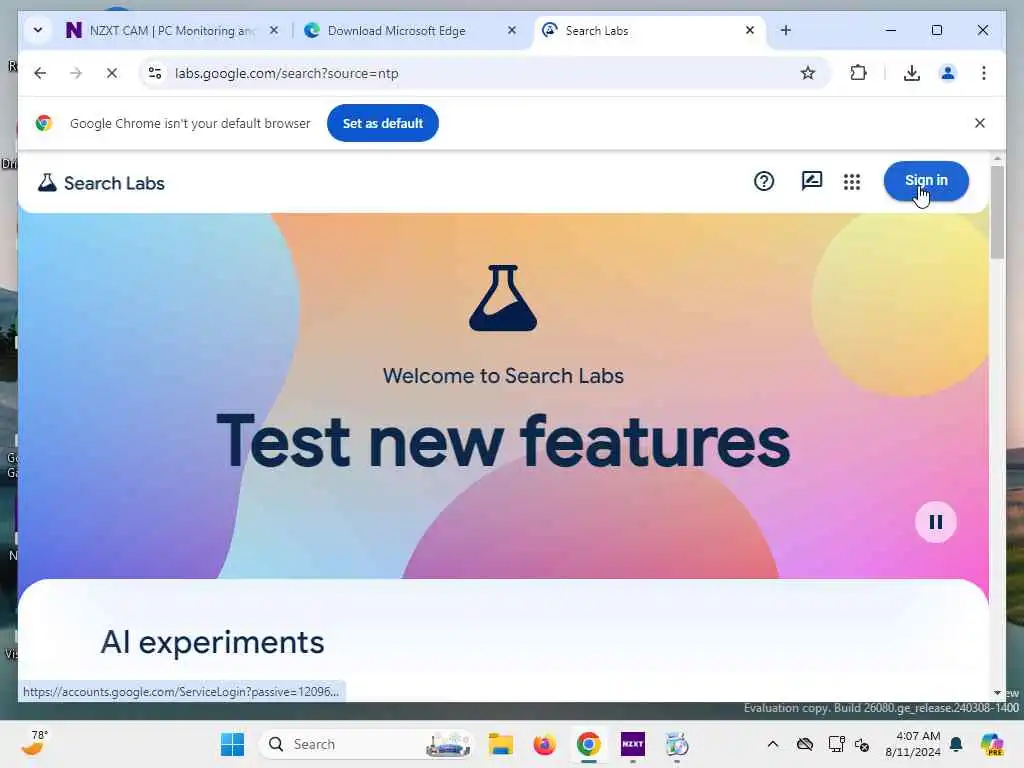The width and height of the screenshot is (1024, 768).
Task: Switch to the NZXT CAM tab
Action: click(x=161, y=30)
